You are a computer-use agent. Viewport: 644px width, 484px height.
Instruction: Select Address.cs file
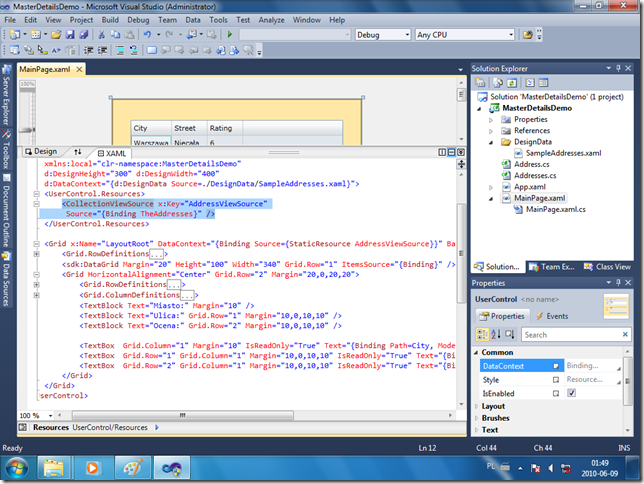(x=532, y=164)
